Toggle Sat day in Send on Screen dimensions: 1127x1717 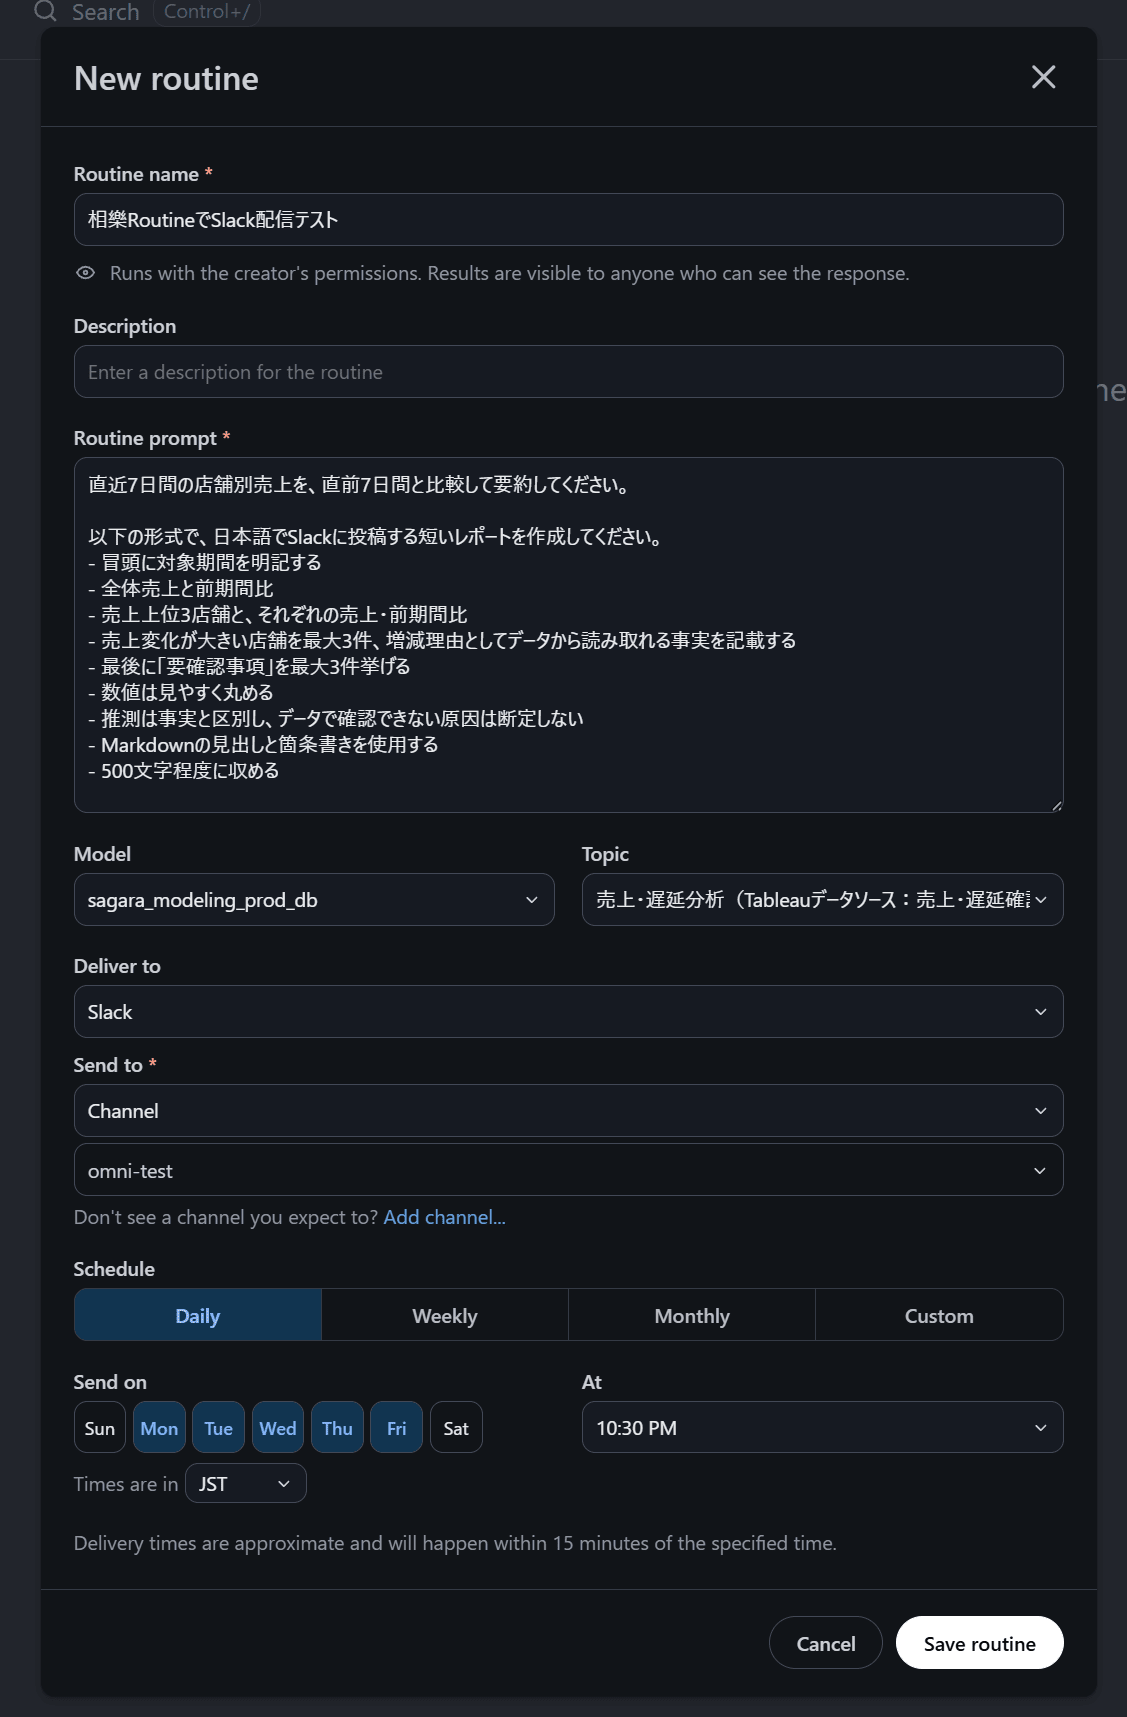pyautogui.click(x=456, y=1428)
